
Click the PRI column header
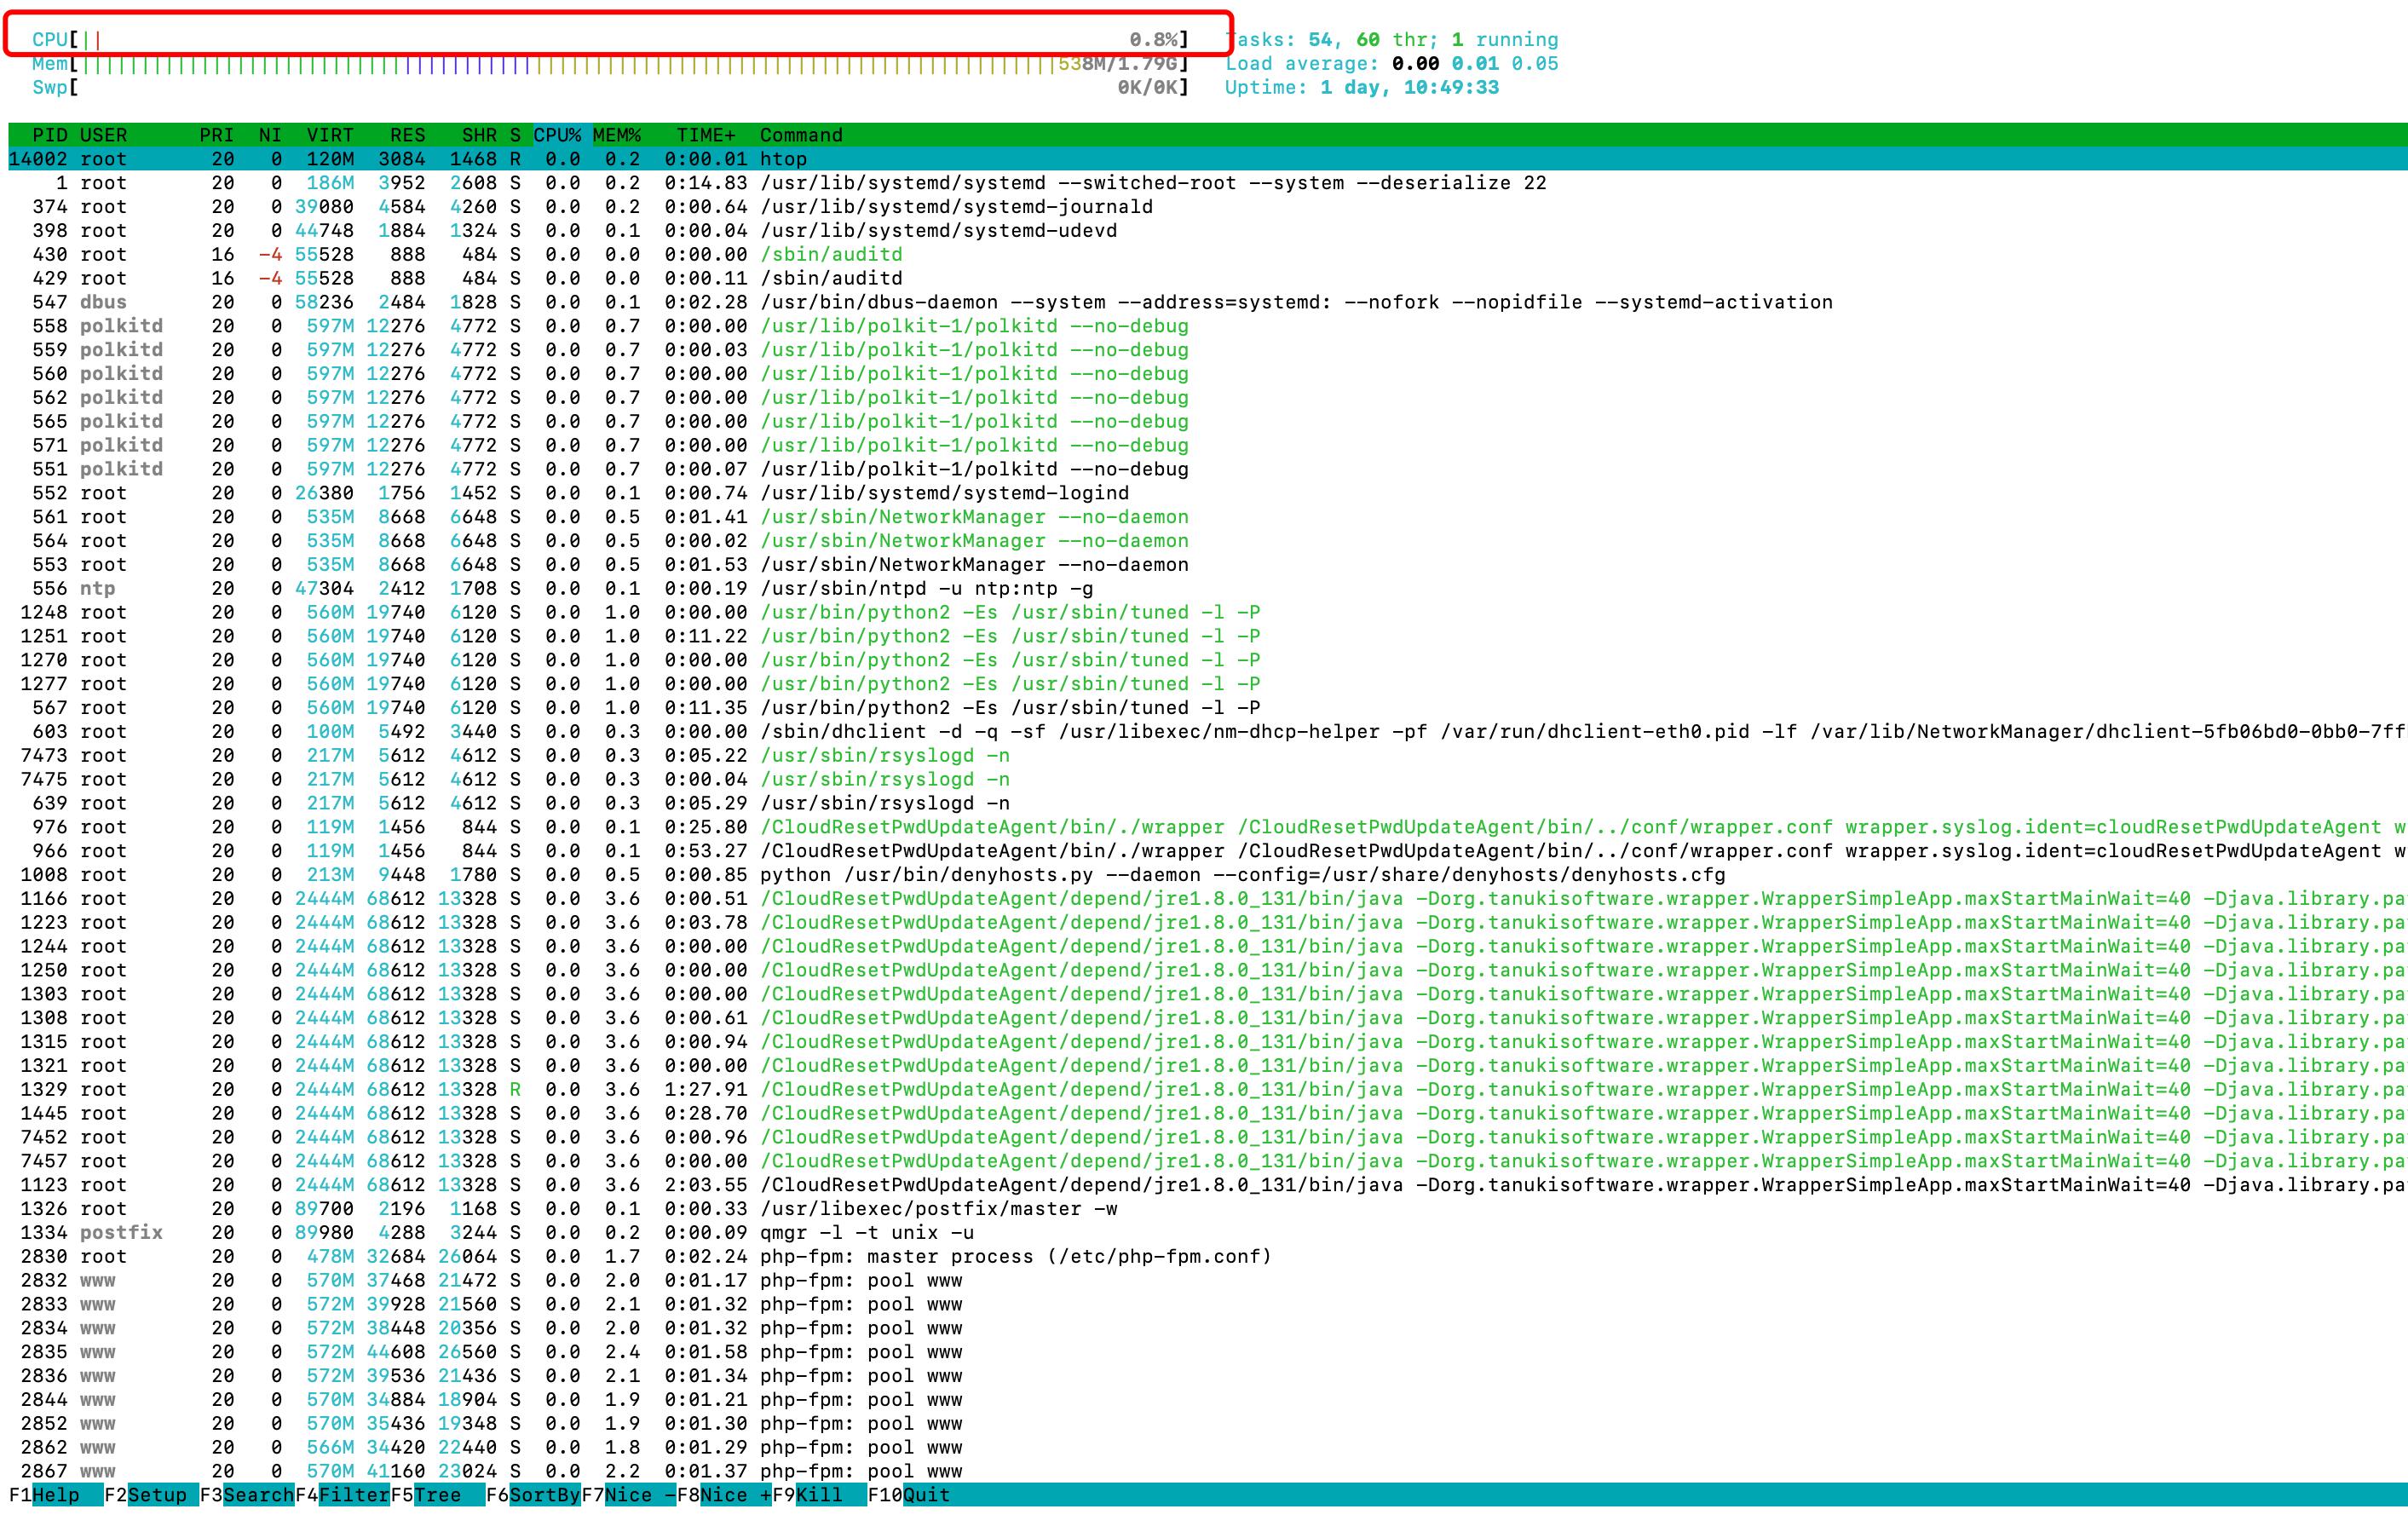coord(216,135)
